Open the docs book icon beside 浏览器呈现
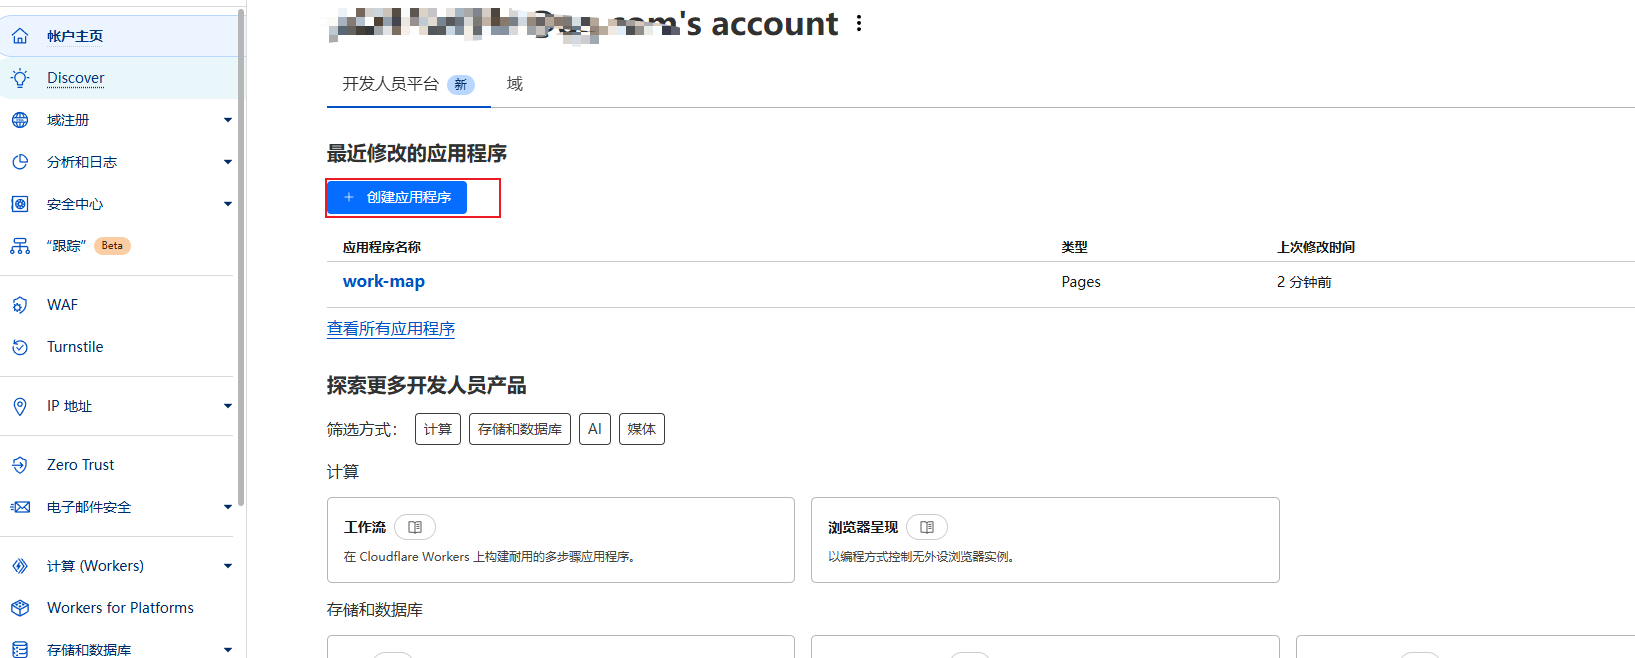Image resolution: width=1635 pixels, height=658 pixels. [x=927, y=527]
